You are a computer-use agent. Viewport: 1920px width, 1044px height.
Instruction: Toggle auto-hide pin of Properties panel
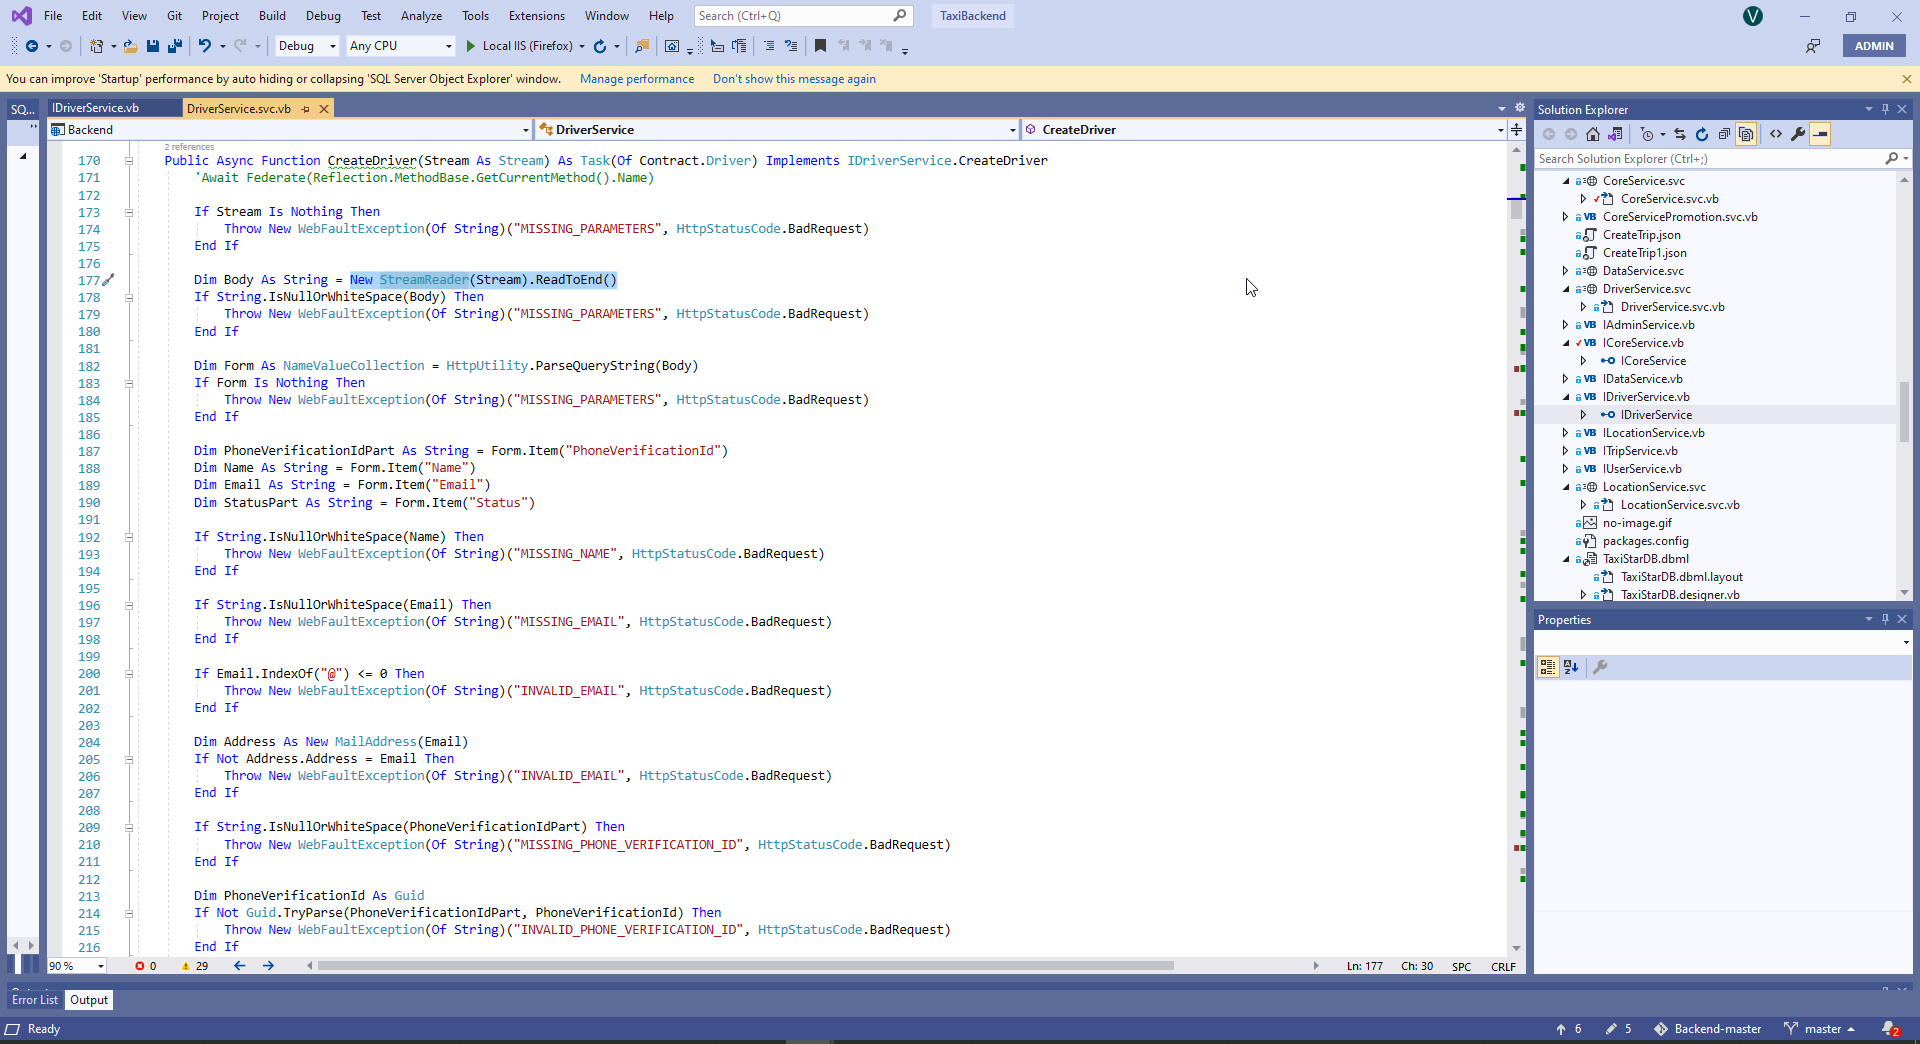[x=1885, y=619]
